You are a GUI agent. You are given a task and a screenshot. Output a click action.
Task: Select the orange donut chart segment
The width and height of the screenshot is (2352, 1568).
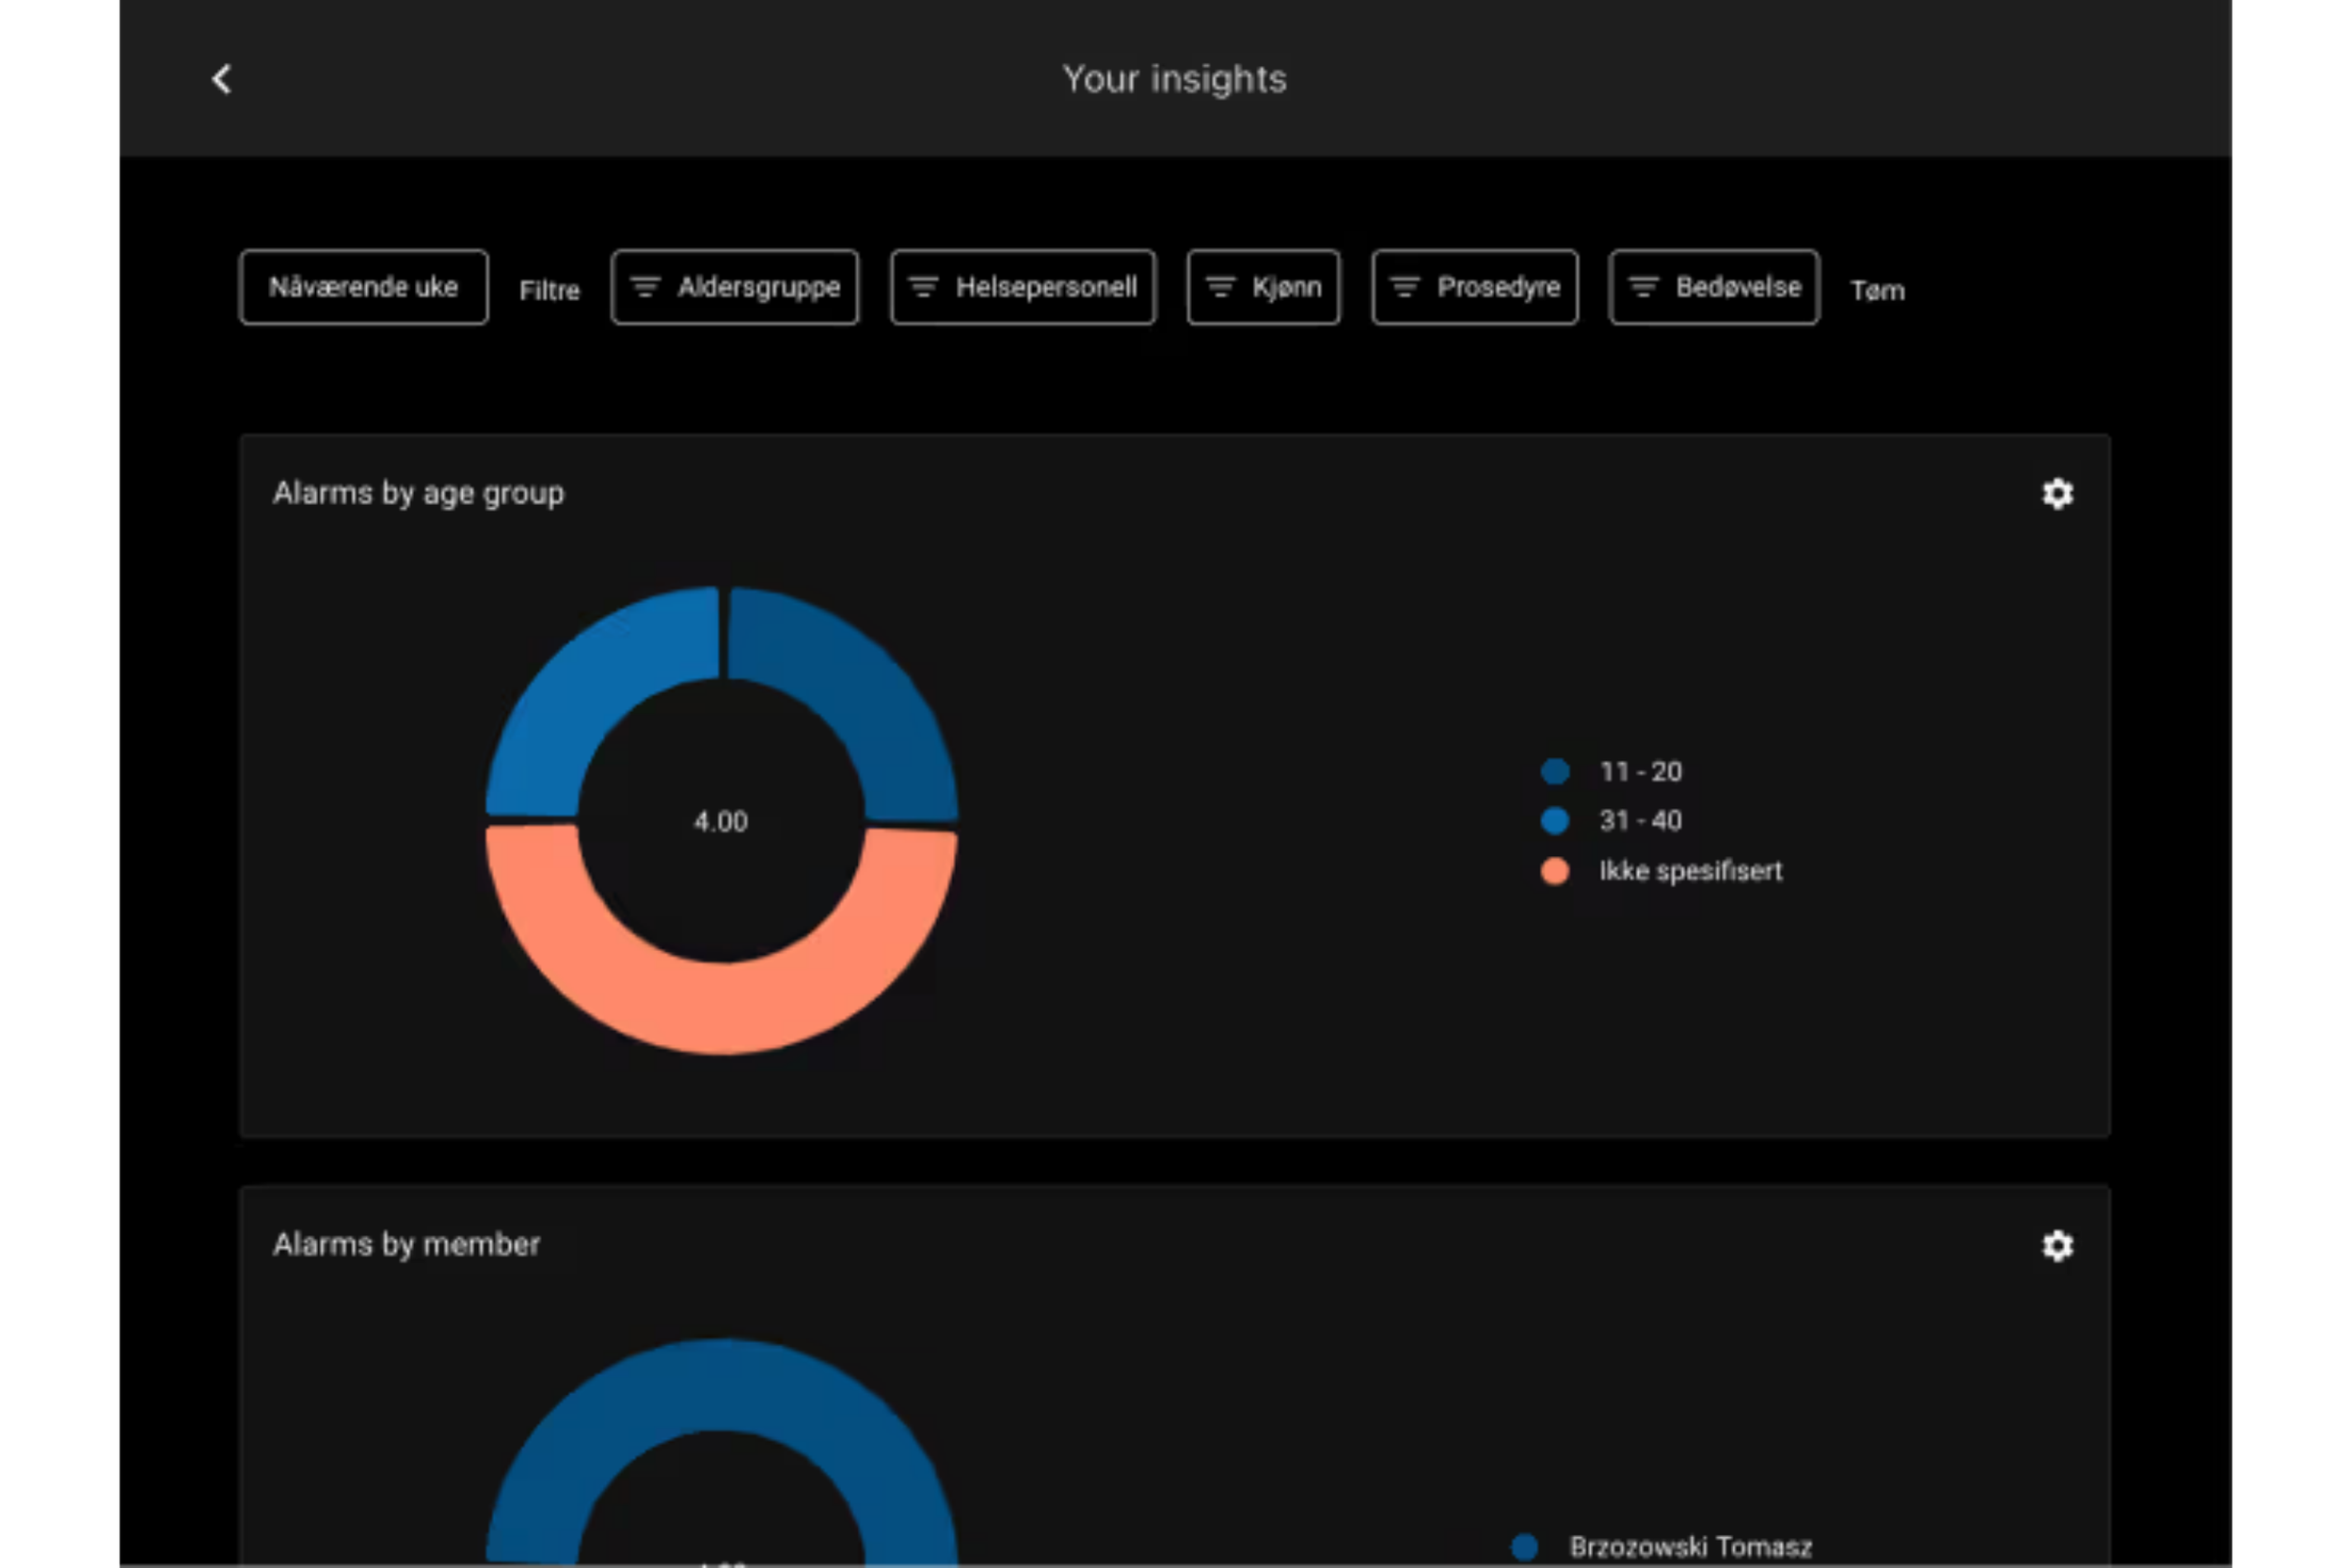(x=720, y=1008)
